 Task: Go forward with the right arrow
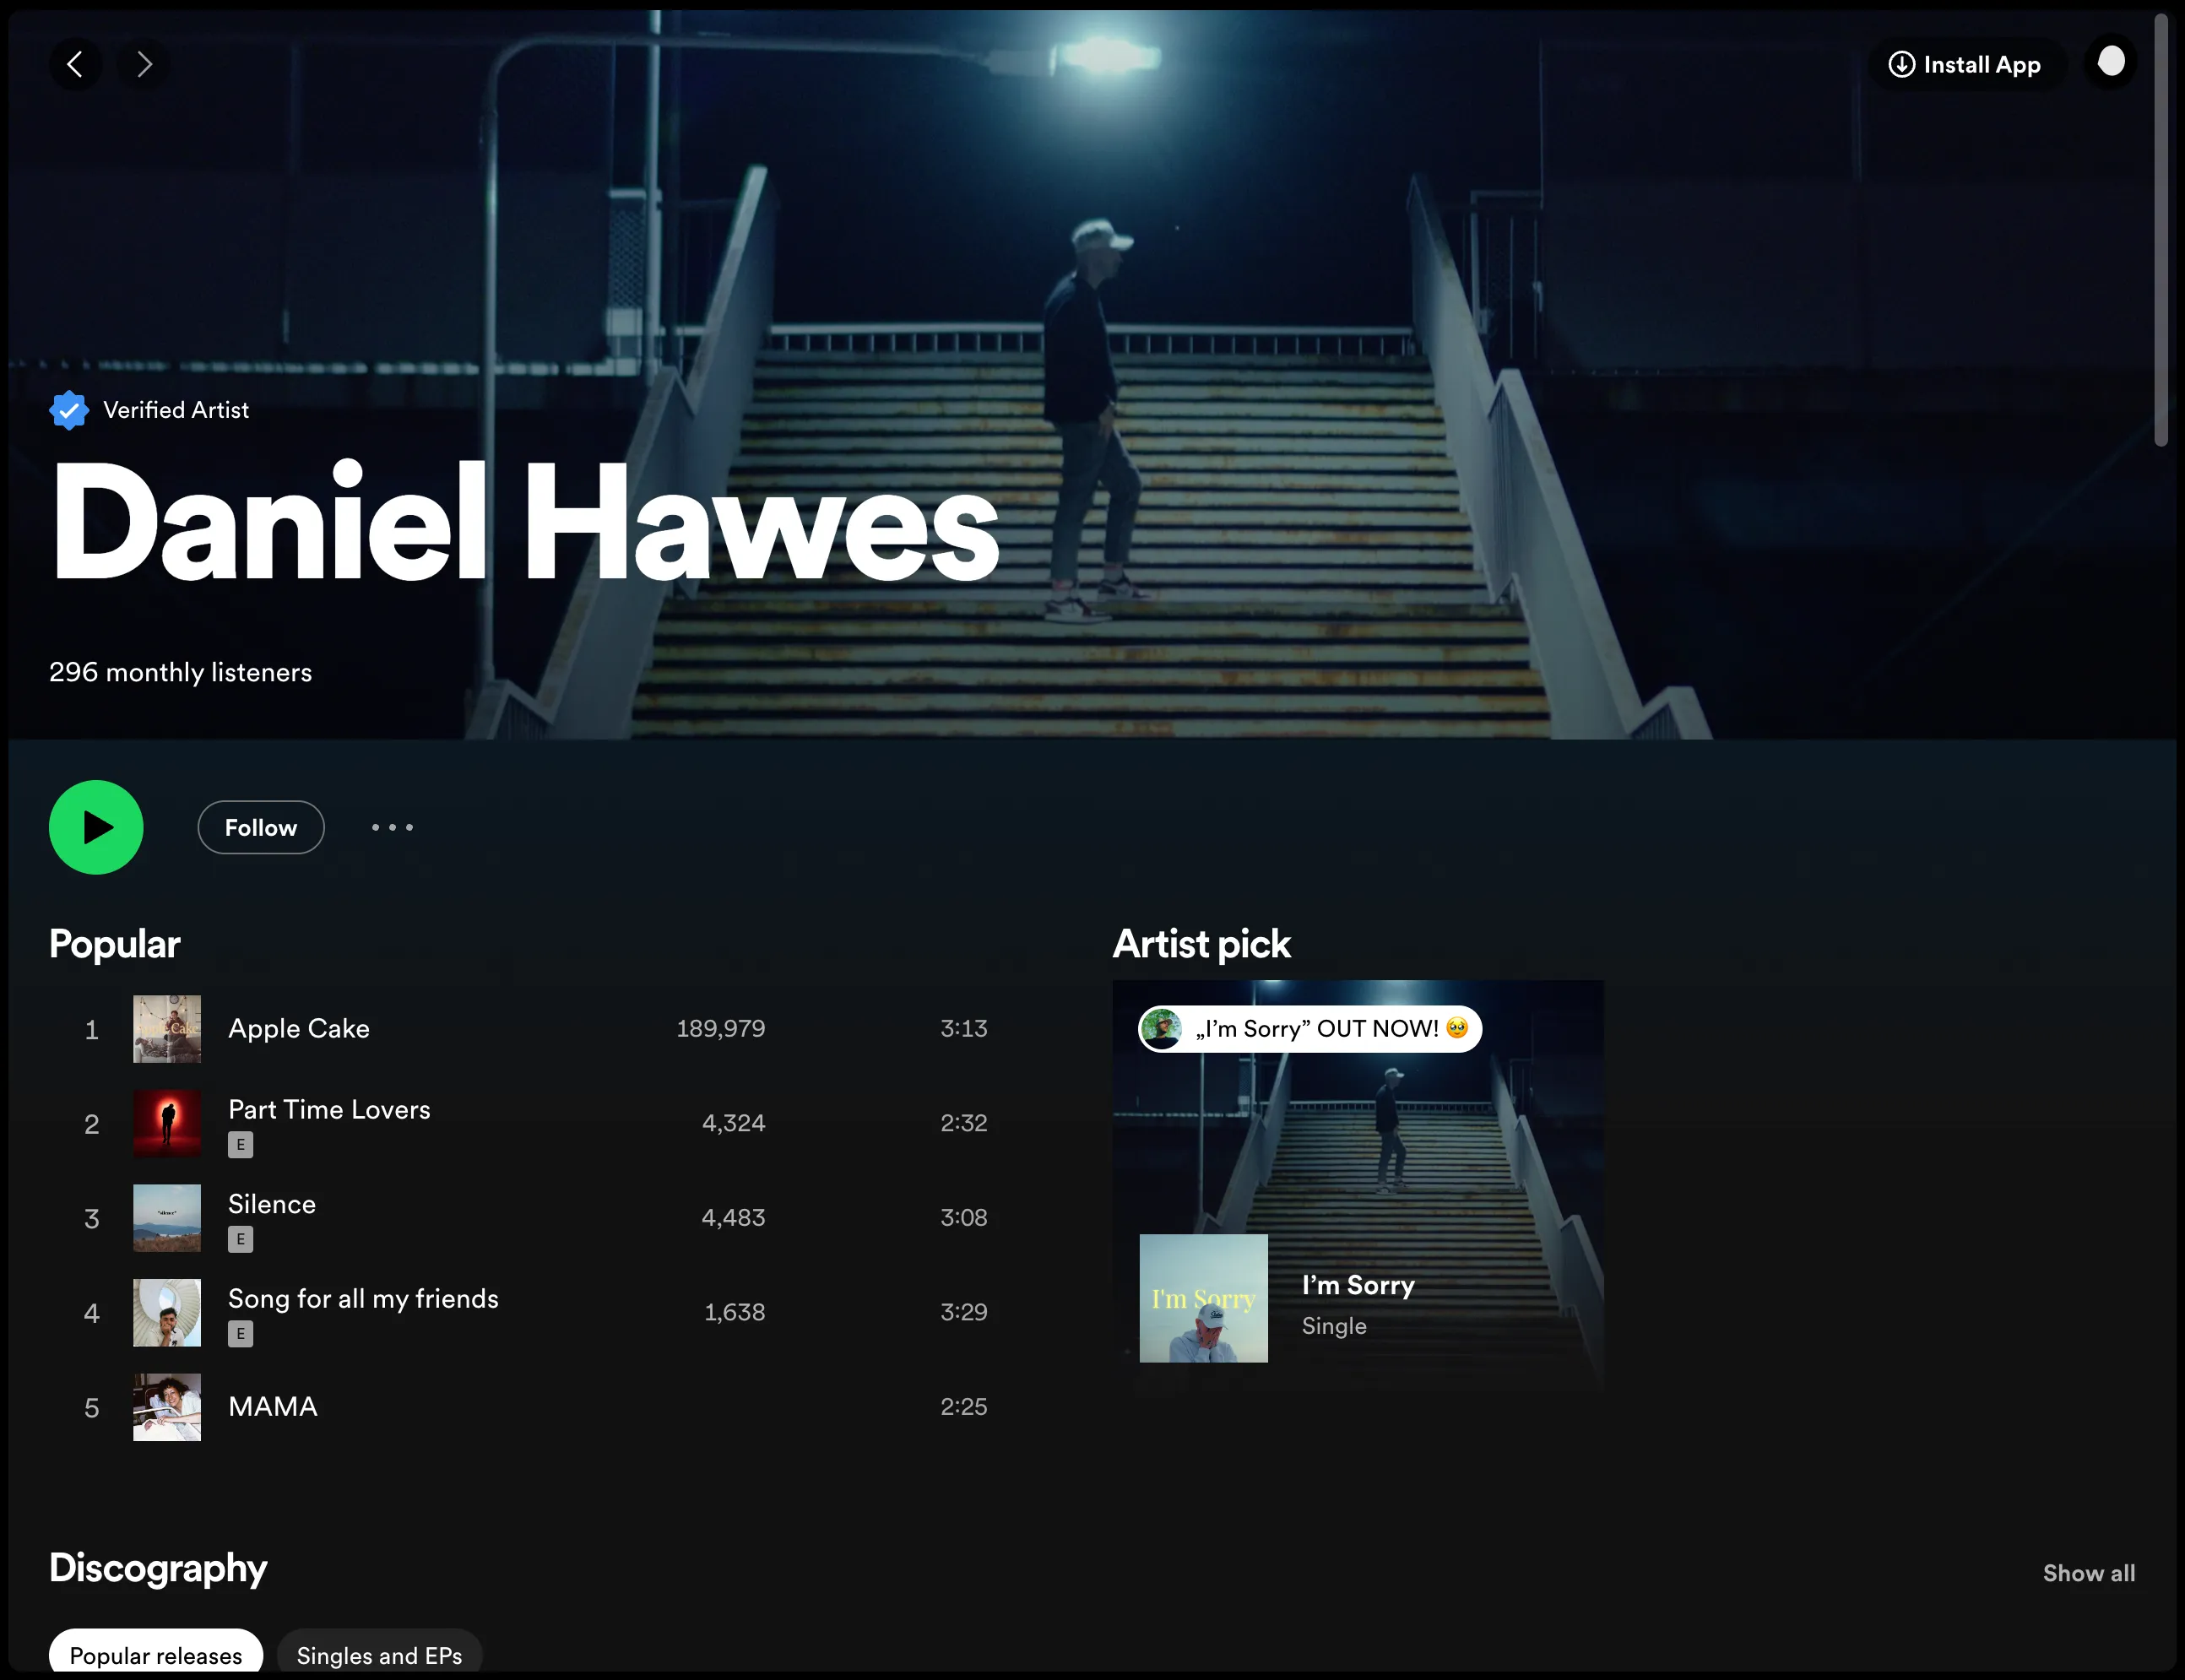coord(144,65)
